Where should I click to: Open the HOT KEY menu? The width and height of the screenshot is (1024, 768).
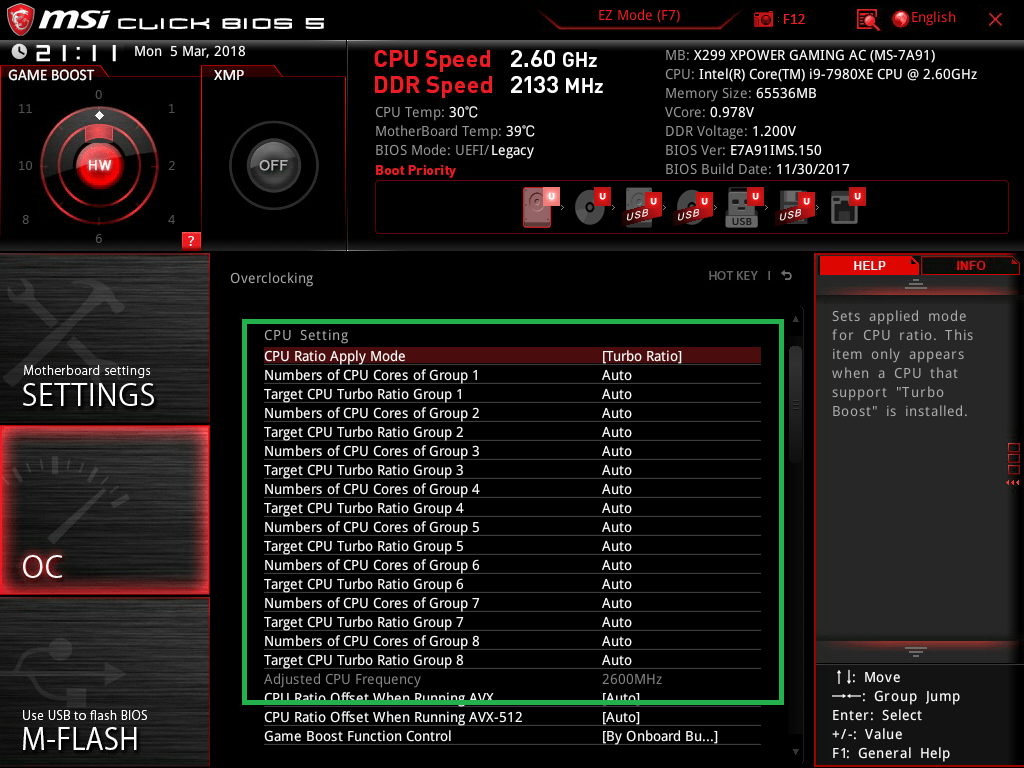click(733, 276)
